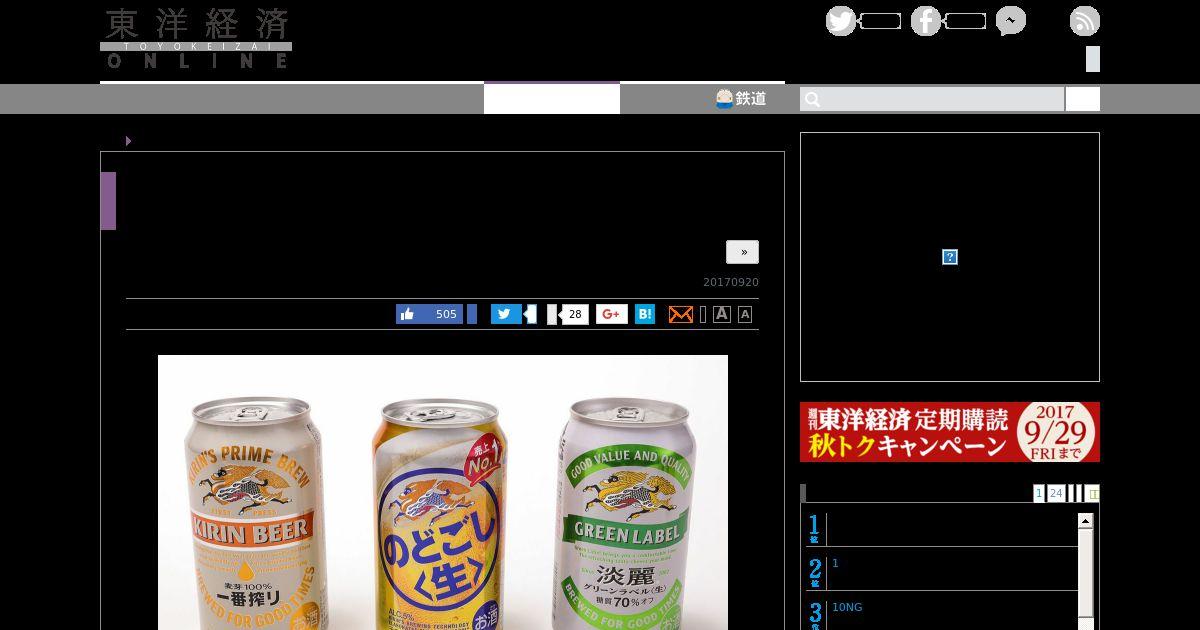Open the 東洋経済 定期購読 campaign banner

pyautogui.click(x=950, y=432)
